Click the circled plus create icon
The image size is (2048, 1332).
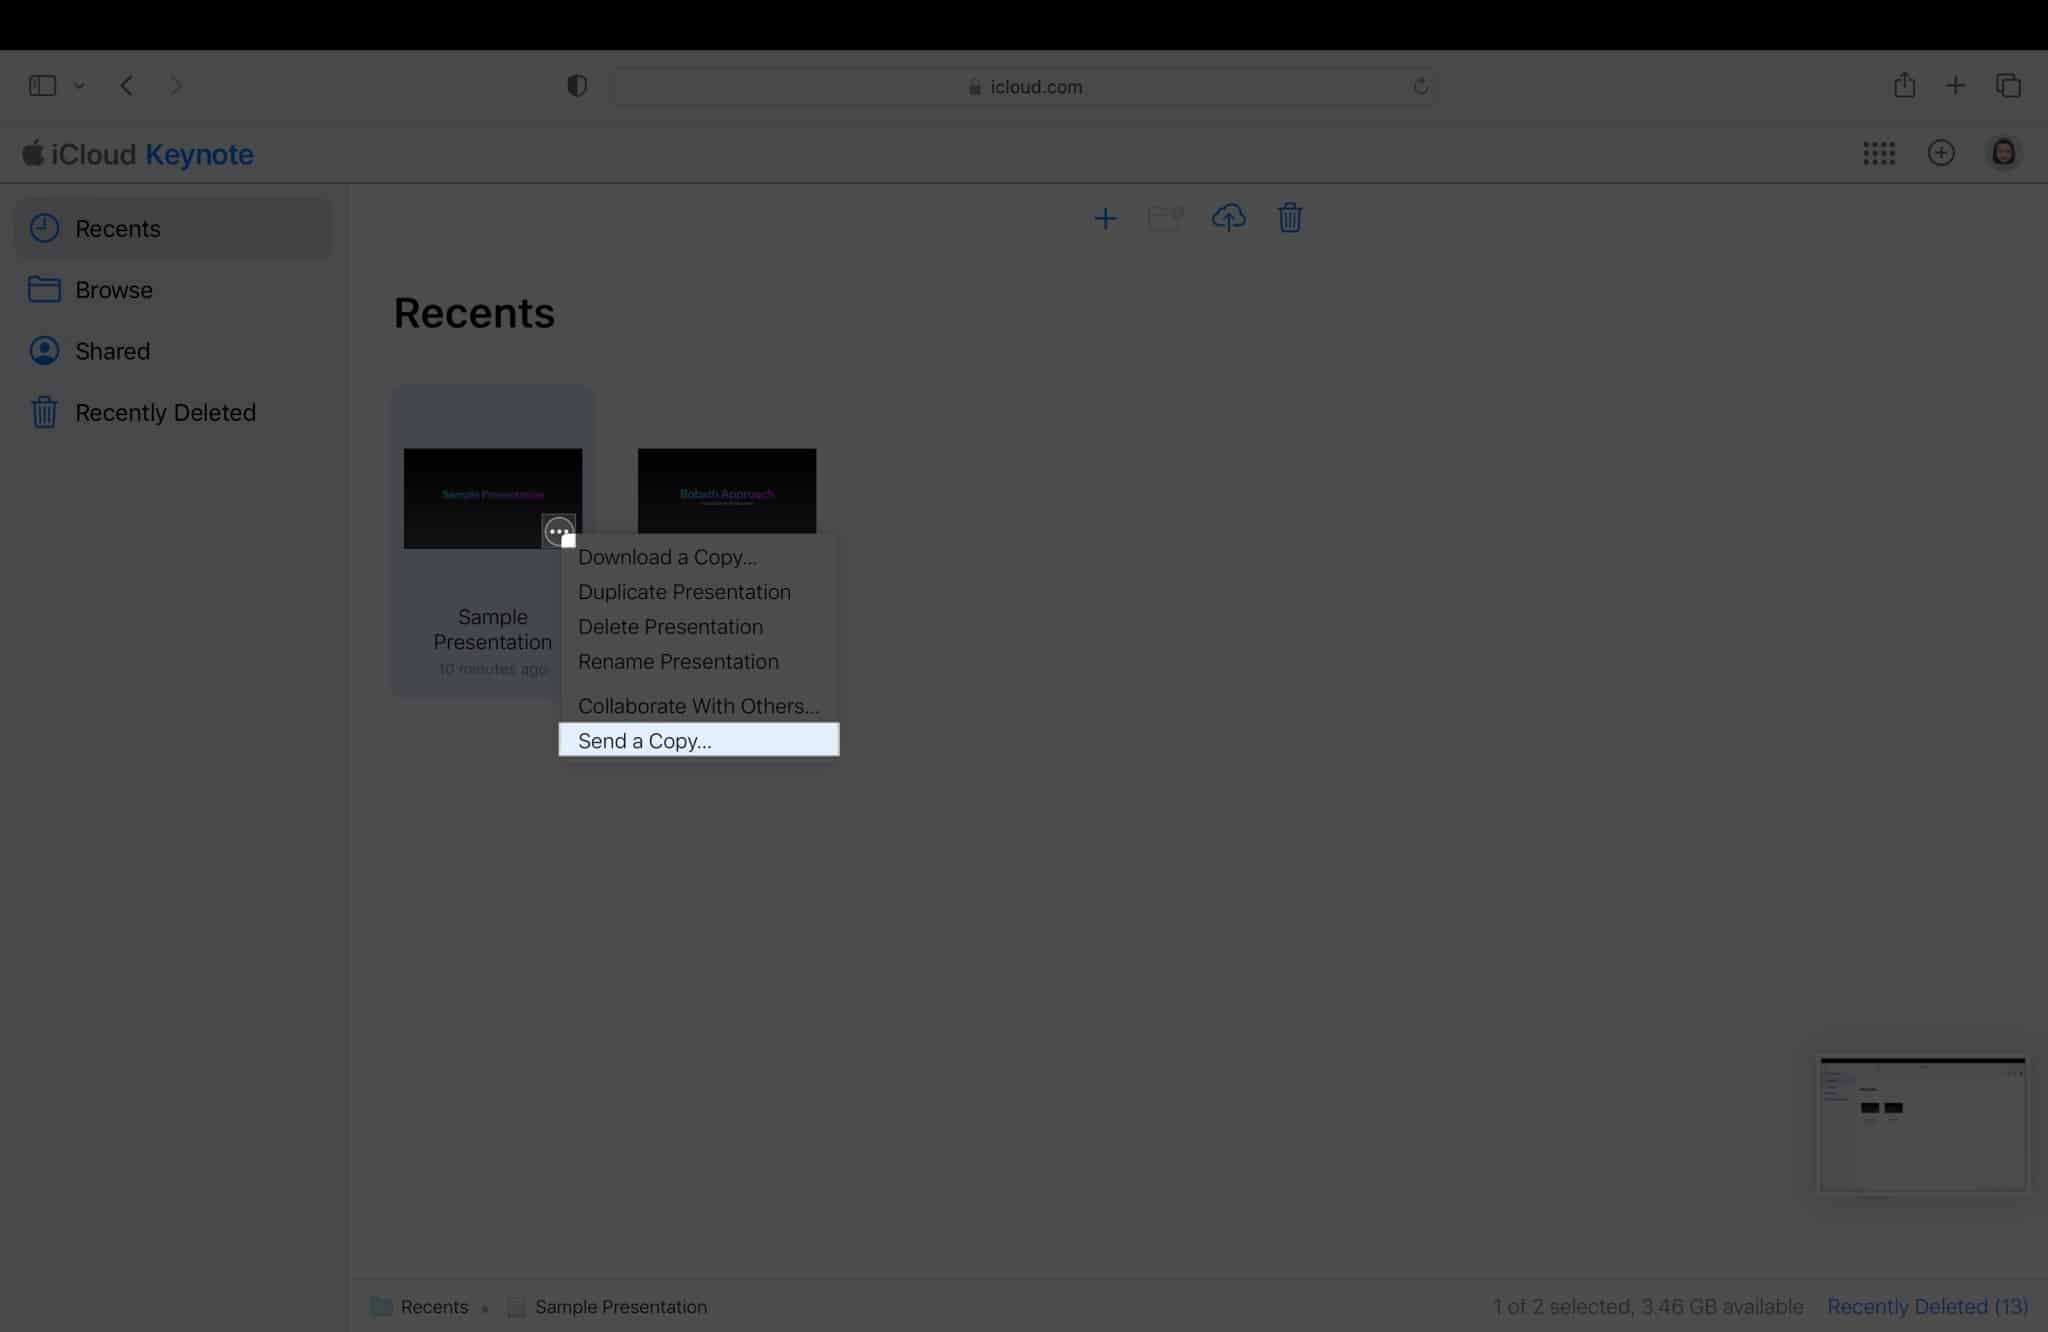[1941, 153]
